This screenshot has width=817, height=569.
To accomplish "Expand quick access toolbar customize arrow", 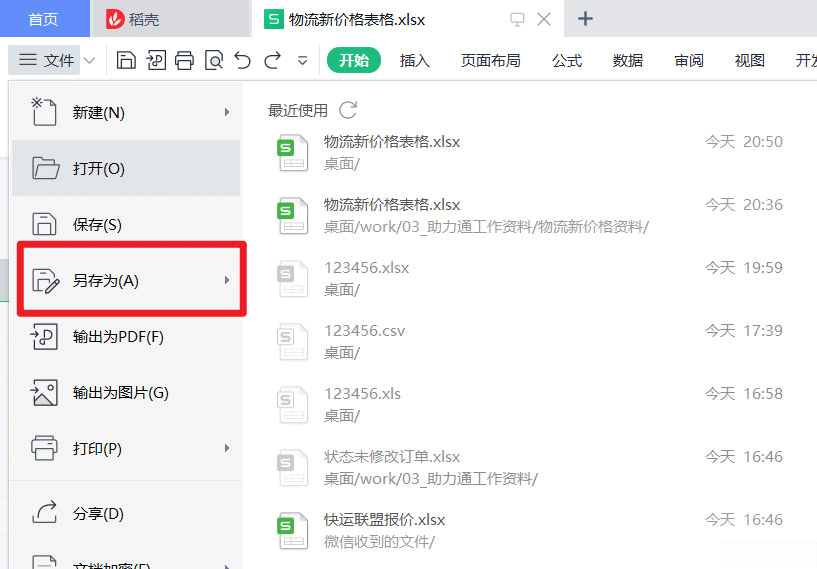I will pyautogui.click(x=302, y=61).
